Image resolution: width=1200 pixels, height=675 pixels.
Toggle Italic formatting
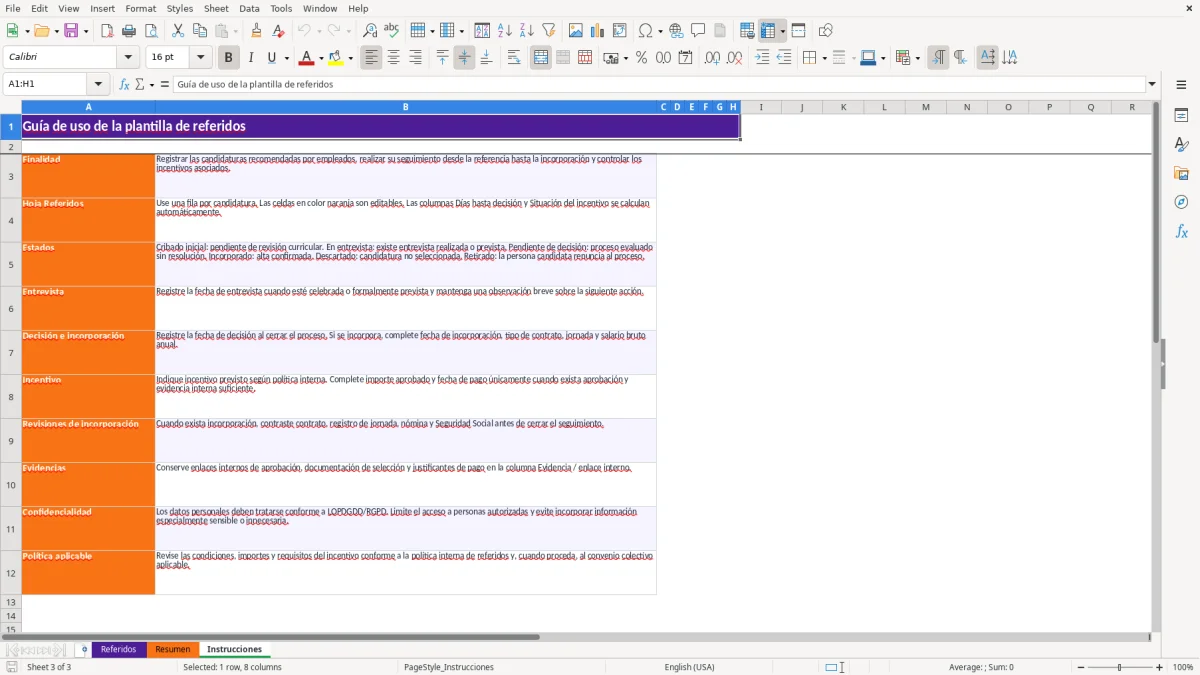coord(251,58)
